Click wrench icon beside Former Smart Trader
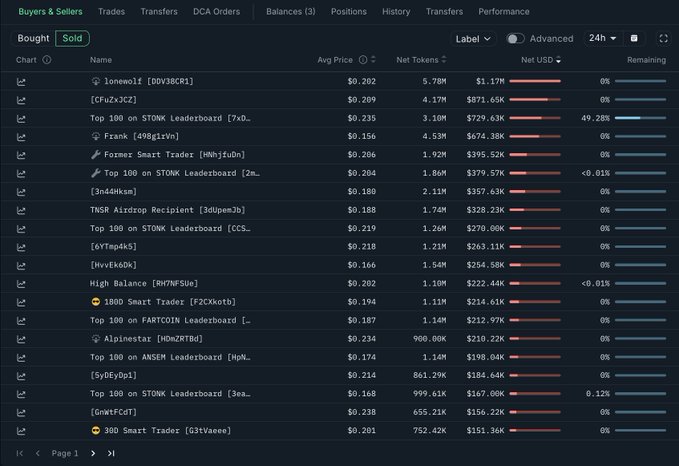Image resolution: width=679 pixels, height=466 pixels. click(96, 155)
